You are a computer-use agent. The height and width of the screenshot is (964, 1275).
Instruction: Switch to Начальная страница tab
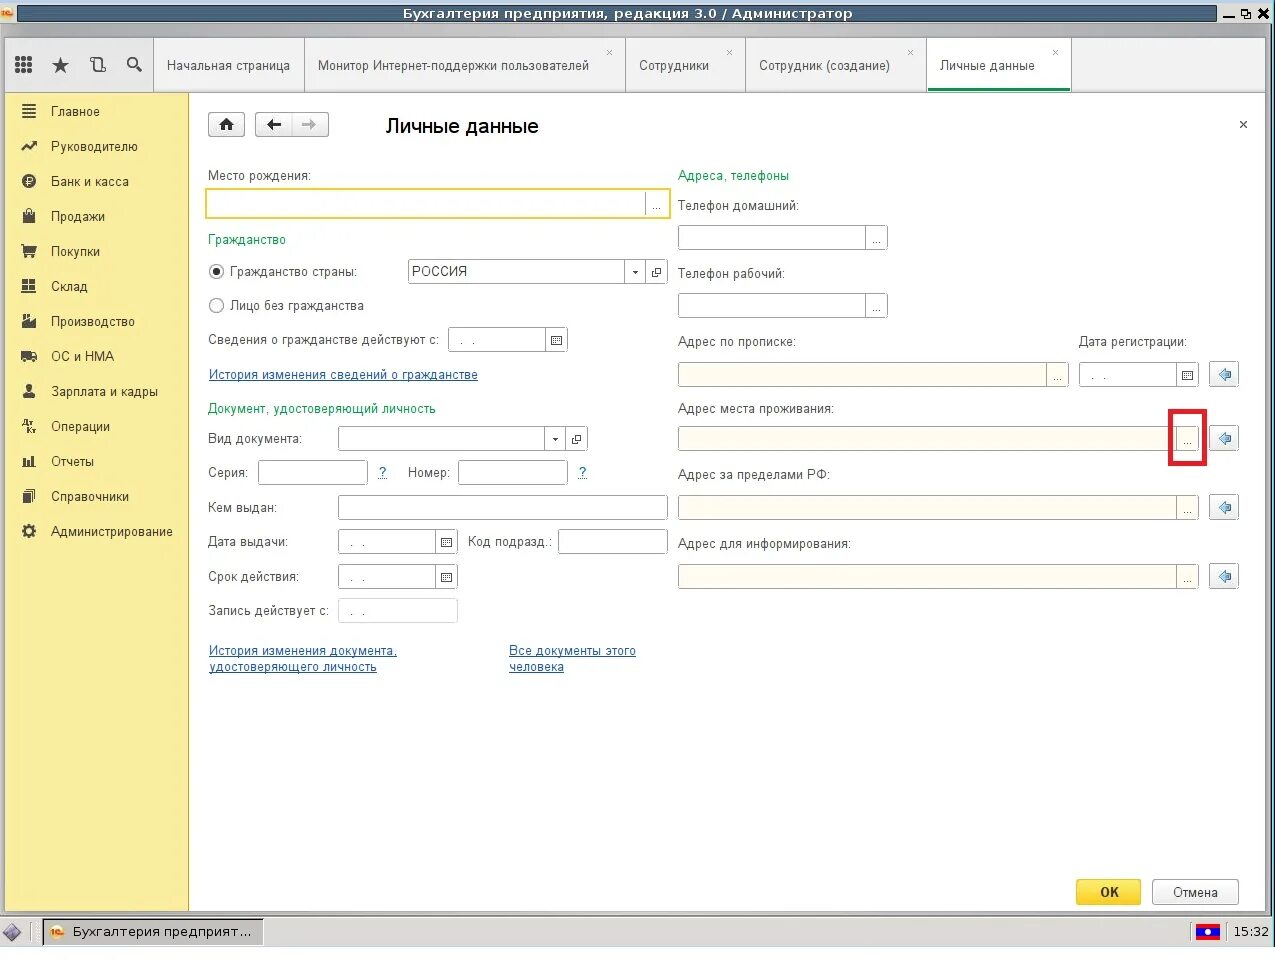[228, 65]
